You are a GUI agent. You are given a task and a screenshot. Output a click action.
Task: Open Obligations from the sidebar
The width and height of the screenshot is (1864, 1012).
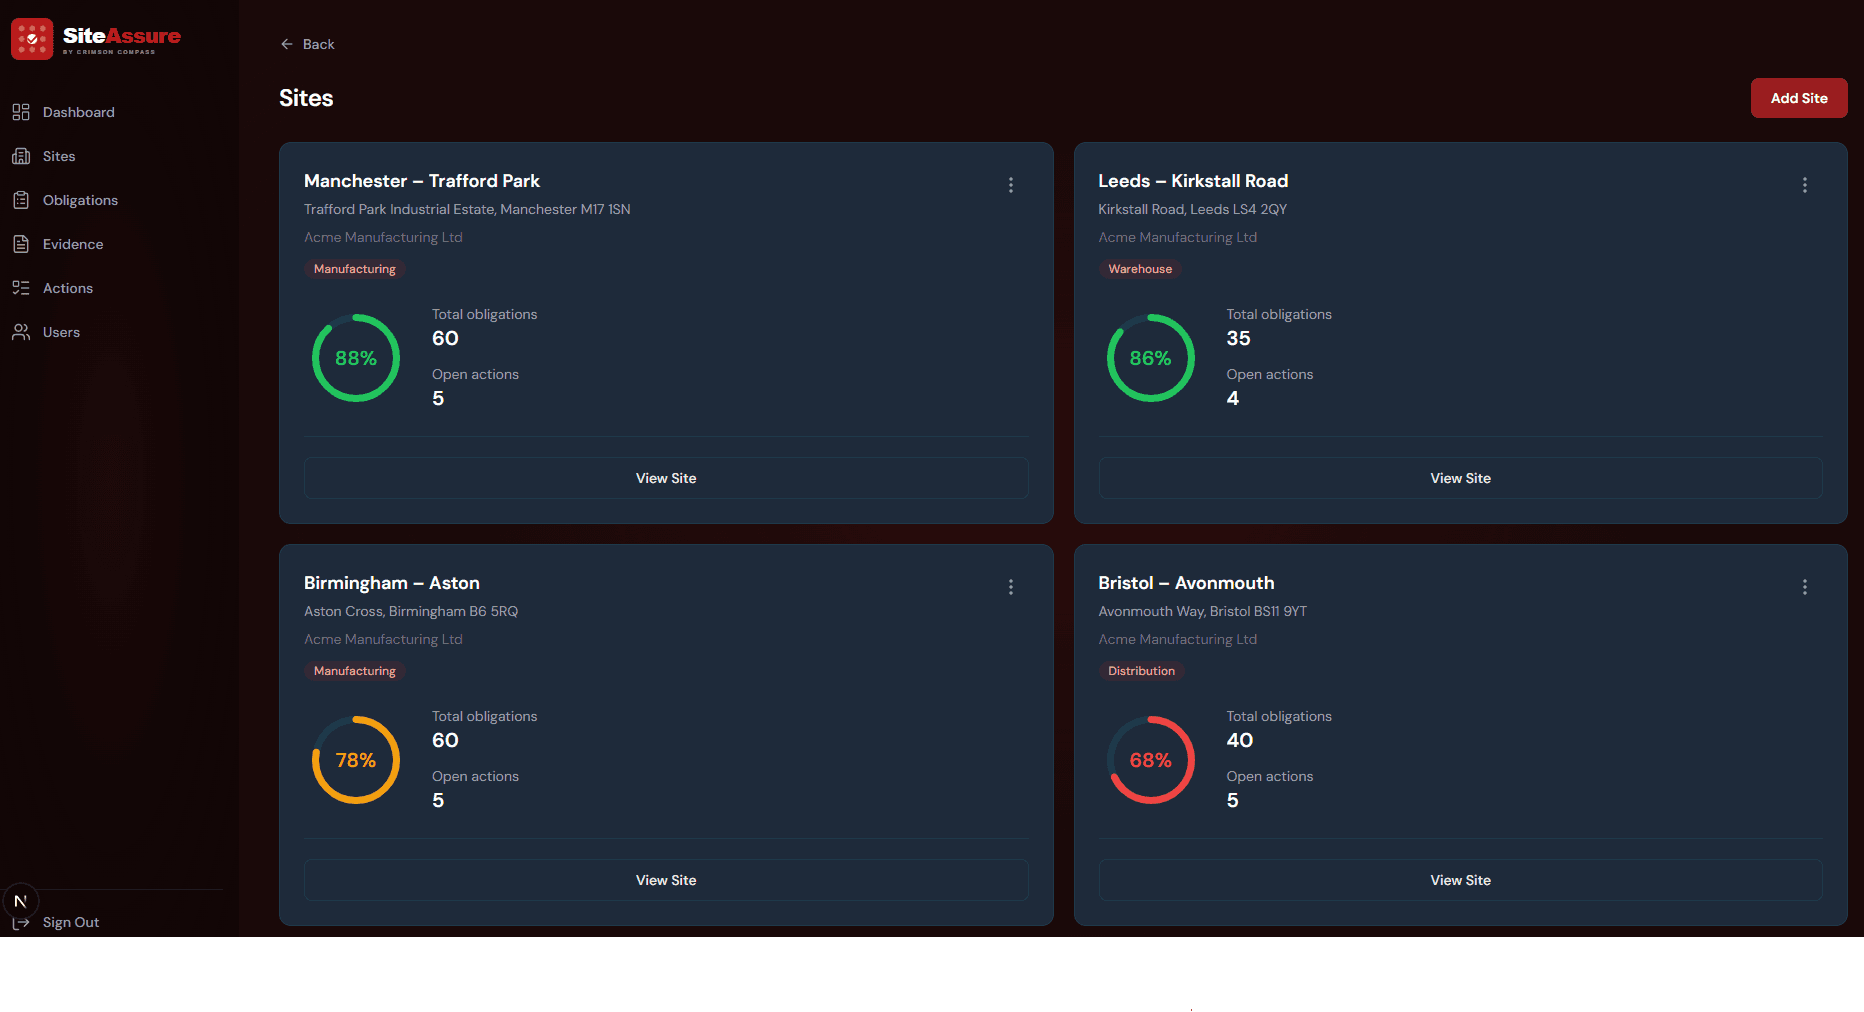(x=80, y=200)
